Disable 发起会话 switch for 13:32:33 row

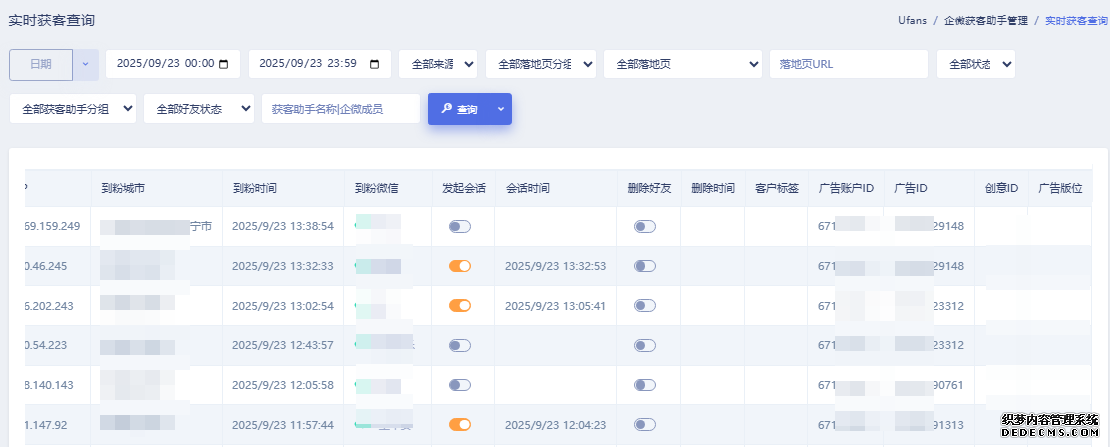click(x=460, y=266)
